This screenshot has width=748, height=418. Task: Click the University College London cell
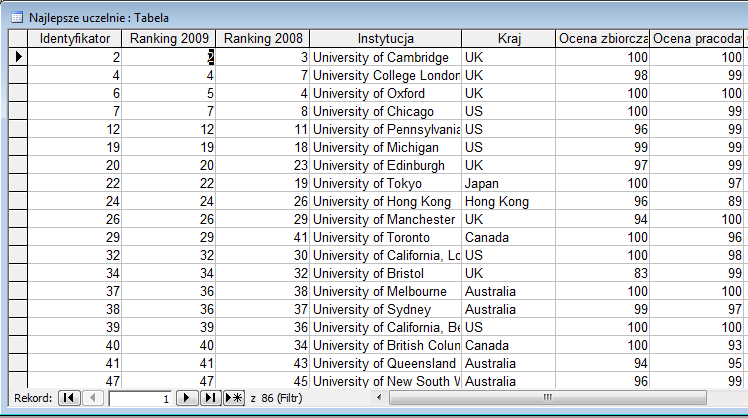click(385, 75)
